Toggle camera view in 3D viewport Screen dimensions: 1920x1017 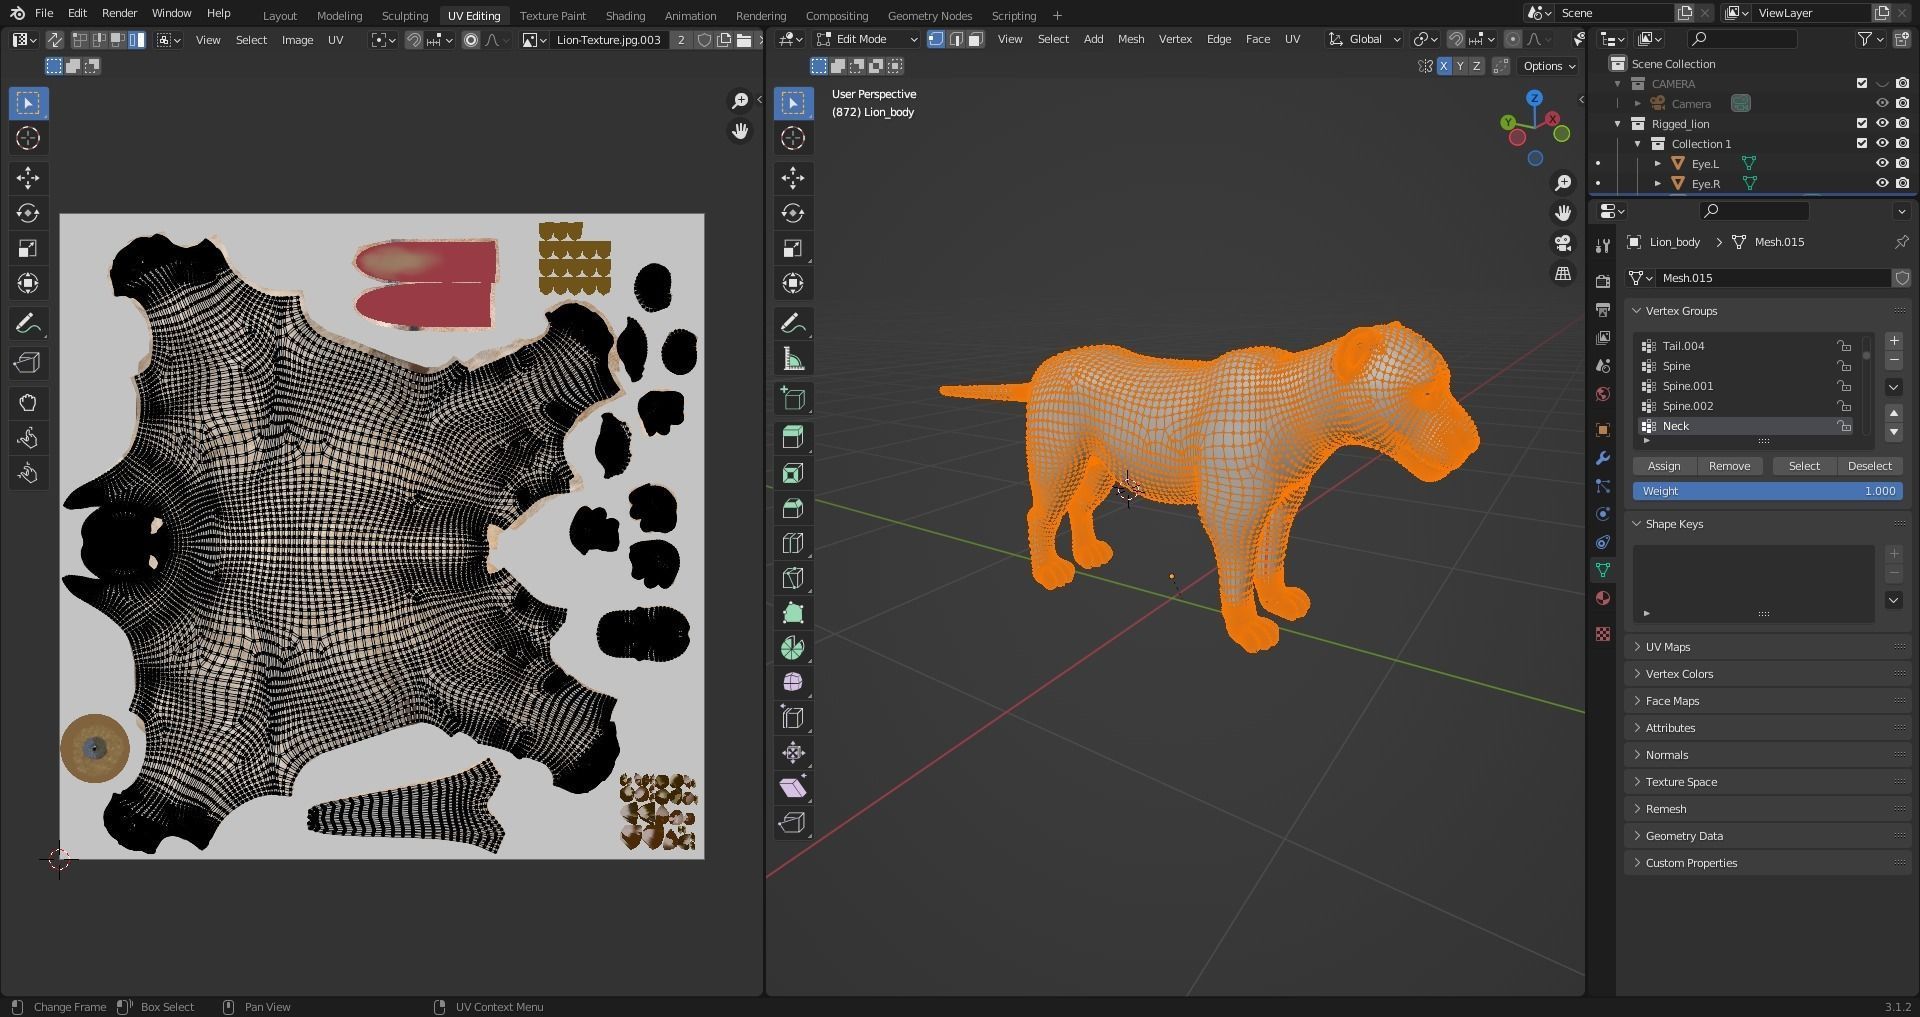click(x=1562, y=244)
